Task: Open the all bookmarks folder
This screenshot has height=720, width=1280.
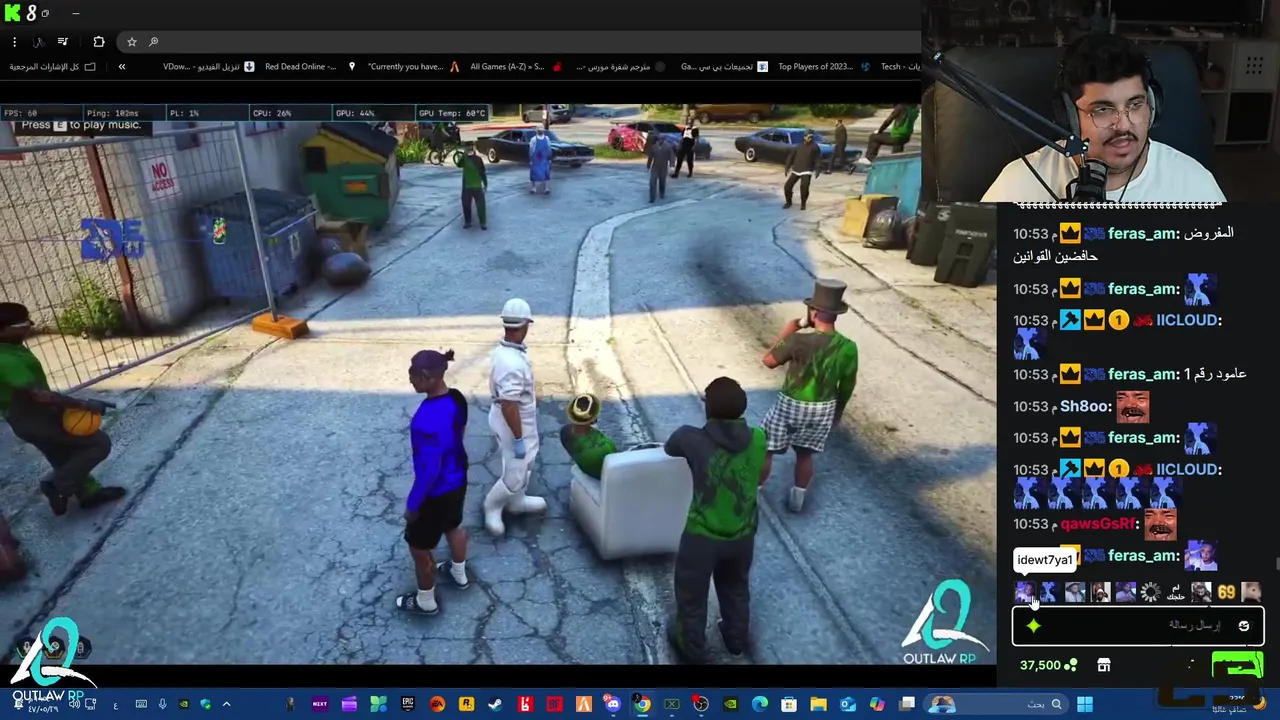Action: pos(53,66)
